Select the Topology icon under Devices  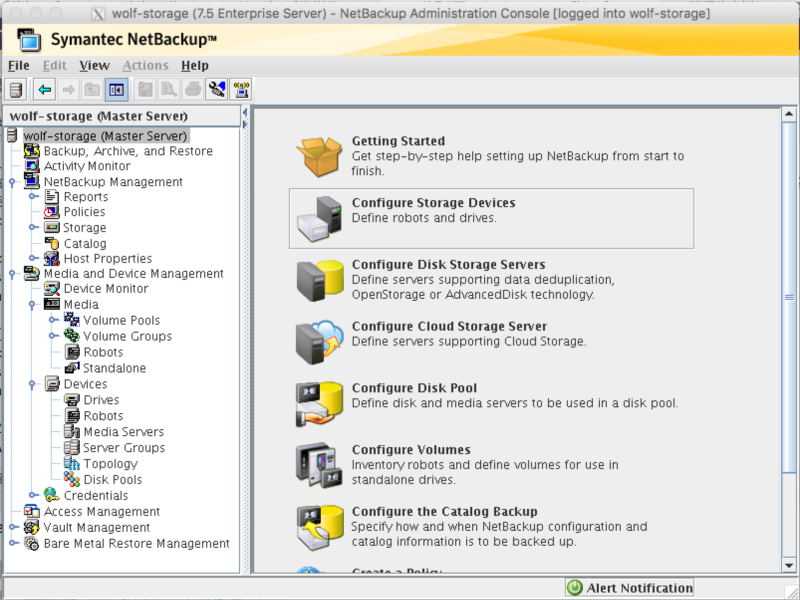click(71, 463)
